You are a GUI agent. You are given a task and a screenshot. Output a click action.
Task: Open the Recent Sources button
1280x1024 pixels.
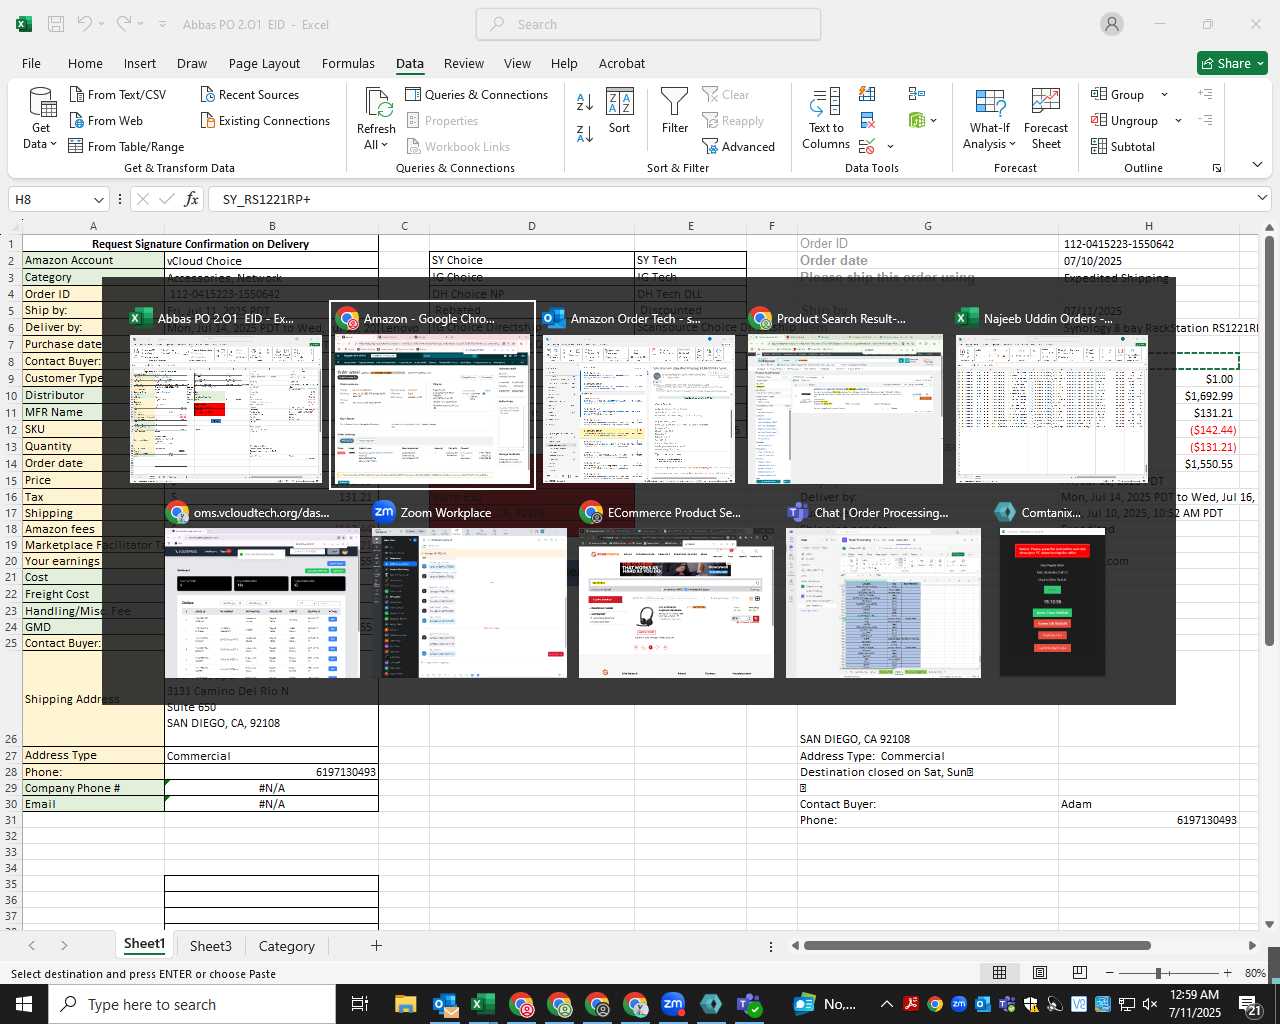coord(250,95)
